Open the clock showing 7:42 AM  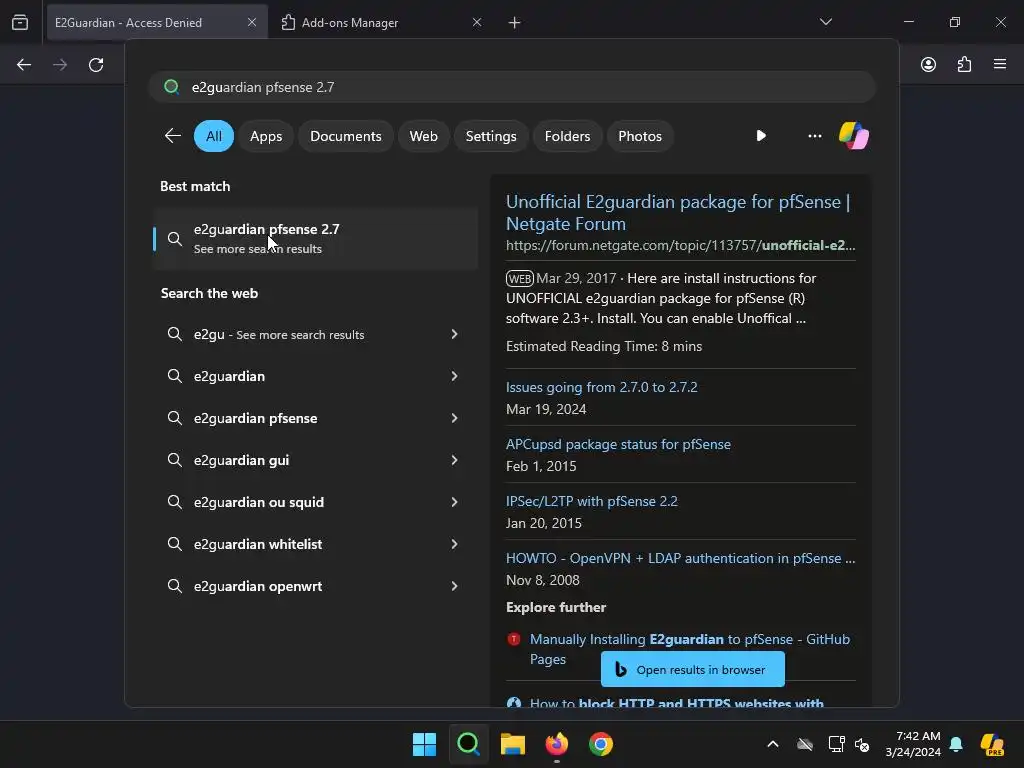pyautogui.click(x=913, y=744)
